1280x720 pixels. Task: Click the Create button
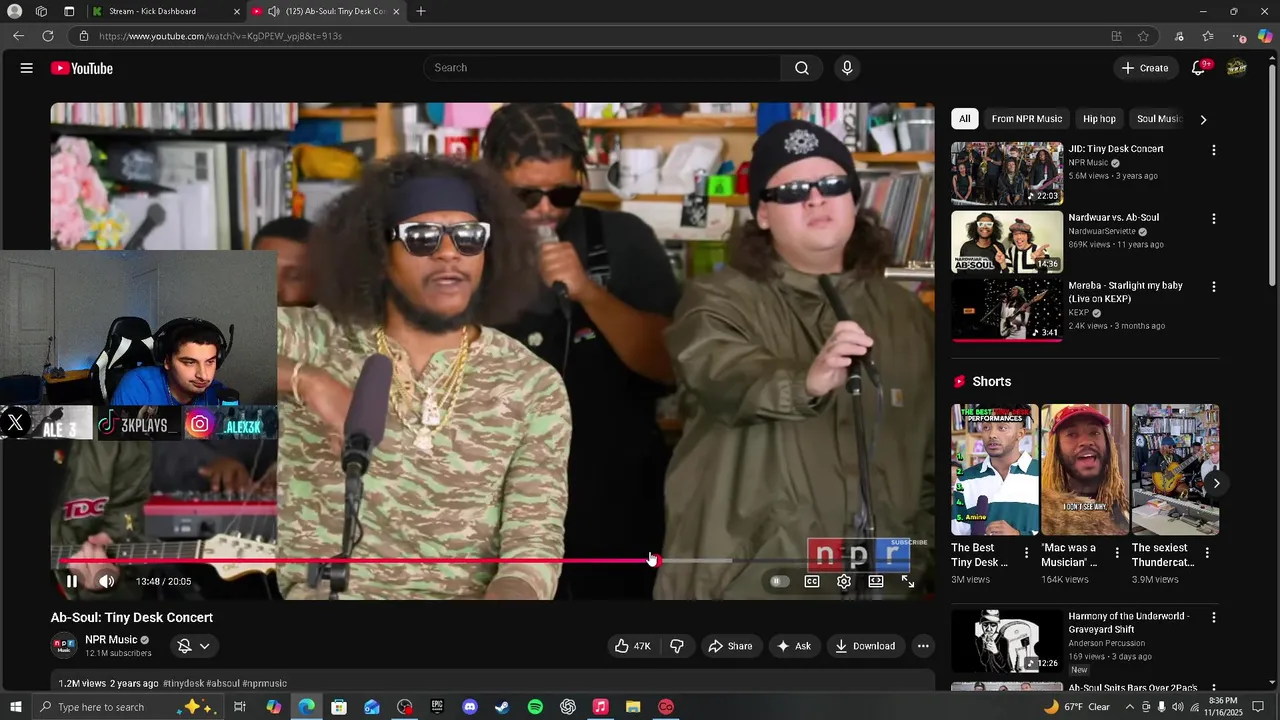tap(1145, 68)
